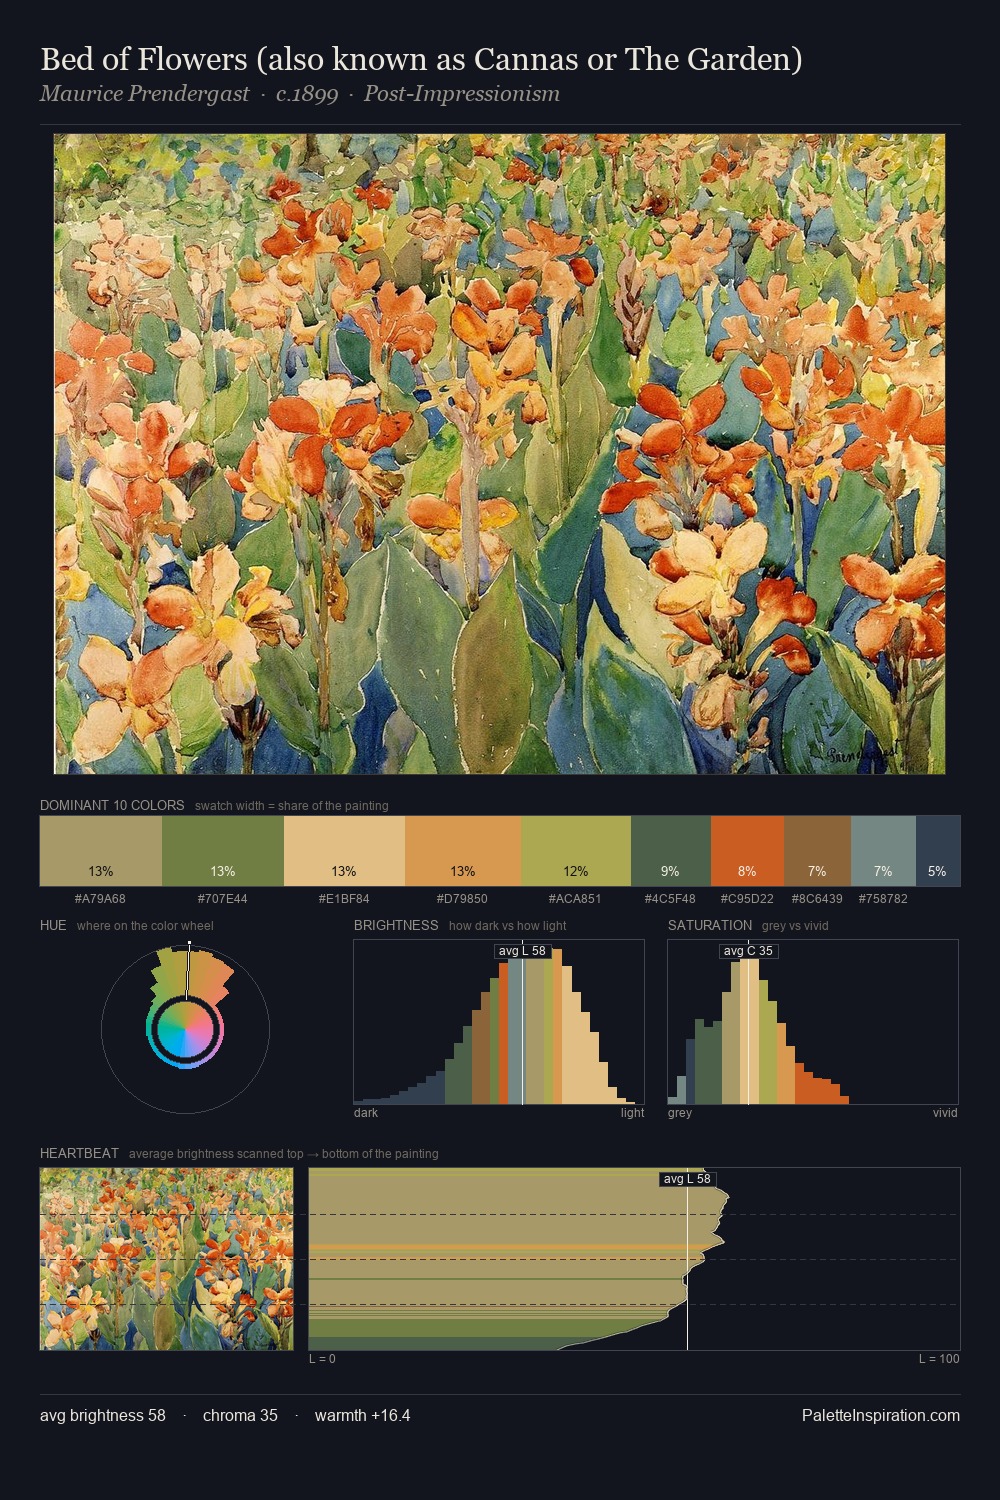The image size is (1000, 1500).
Task: Click the BRIGHTNESS section heading
Action: click(396, 925)
